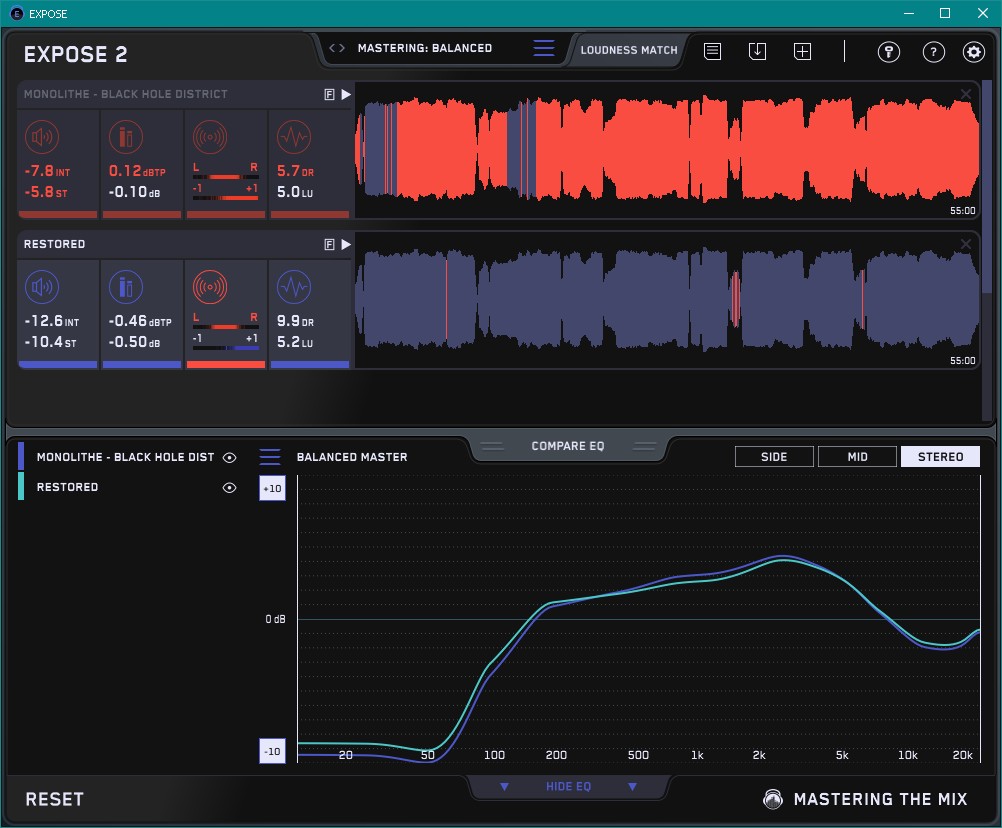Click the export report download icon
Image resolution: width=1002 pixels, height=828 pixels.
tap(757, 52)
